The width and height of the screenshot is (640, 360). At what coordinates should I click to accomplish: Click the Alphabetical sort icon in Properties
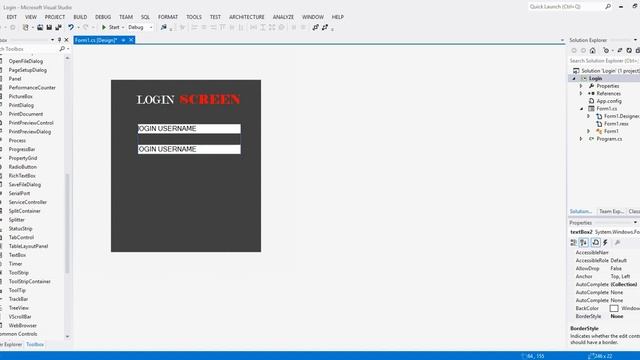584,242
